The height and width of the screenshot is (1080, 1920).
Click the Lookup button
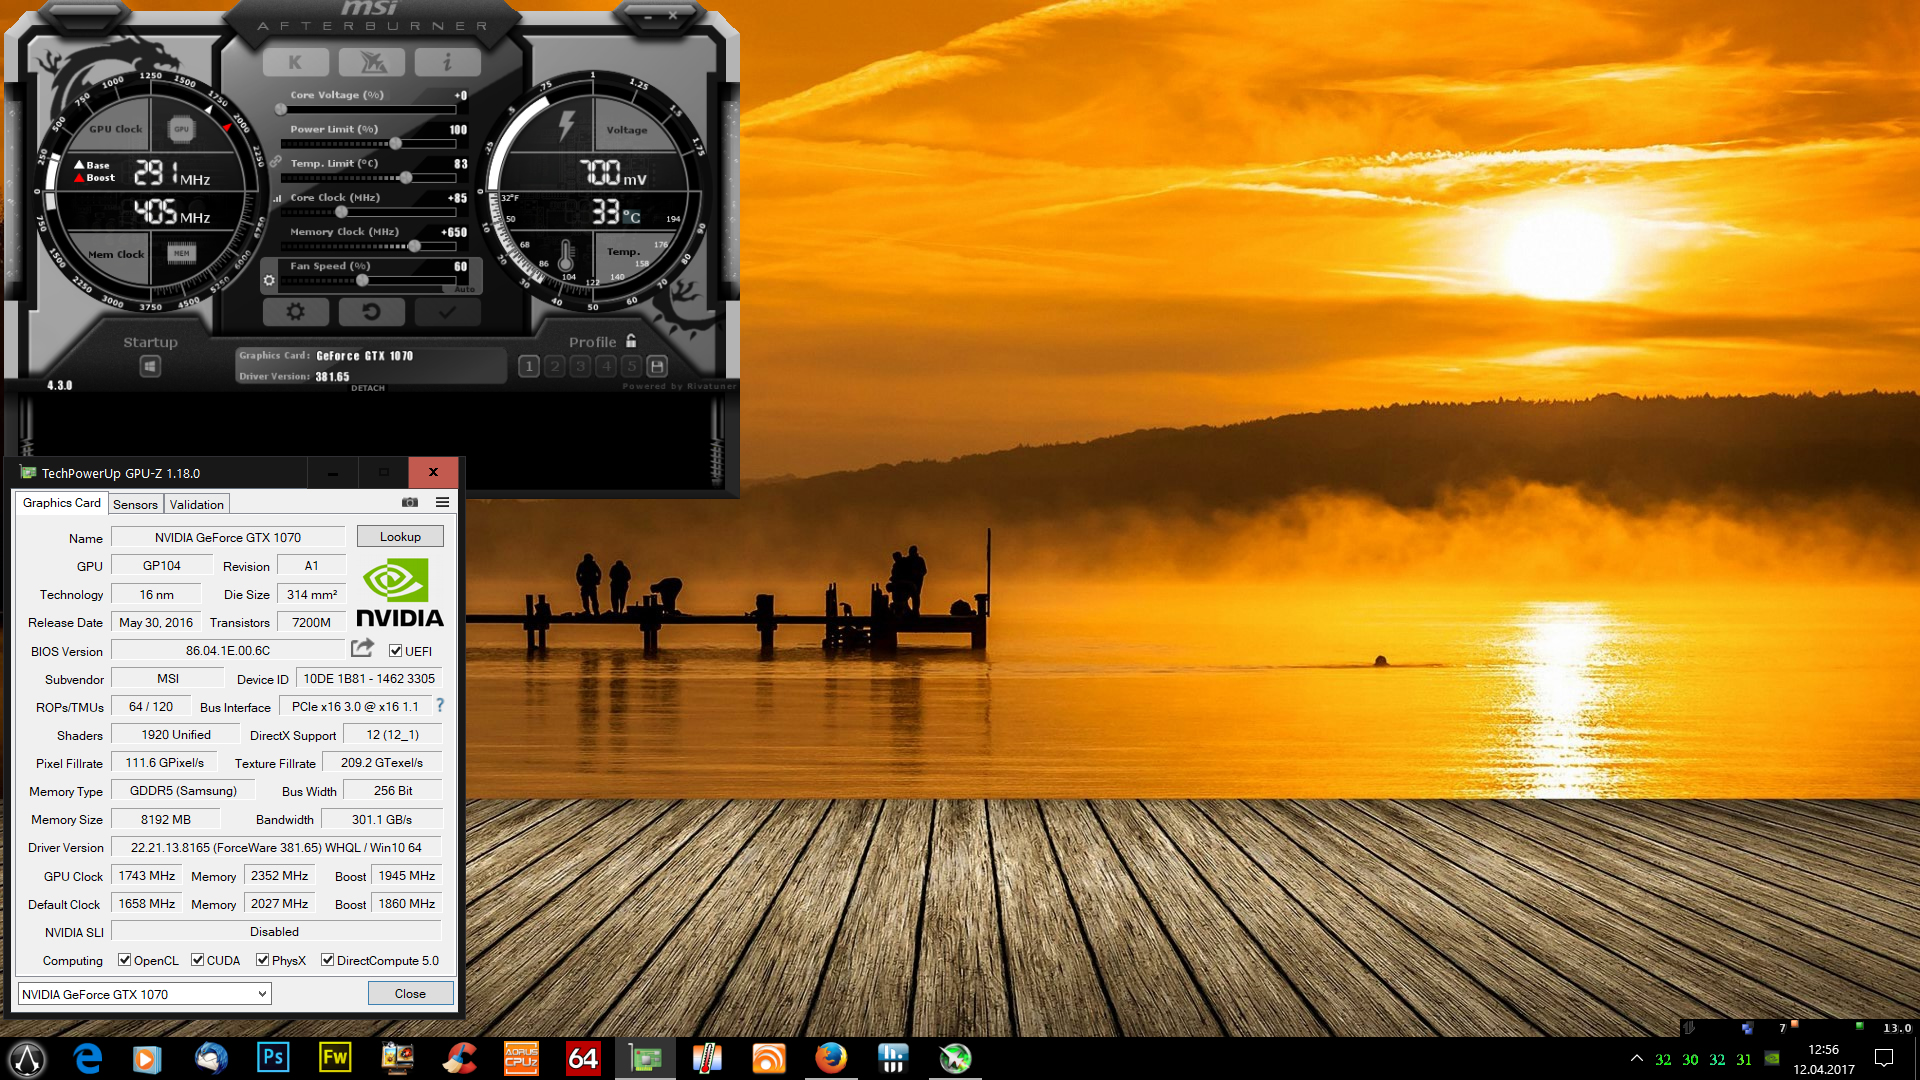(400, 537)
